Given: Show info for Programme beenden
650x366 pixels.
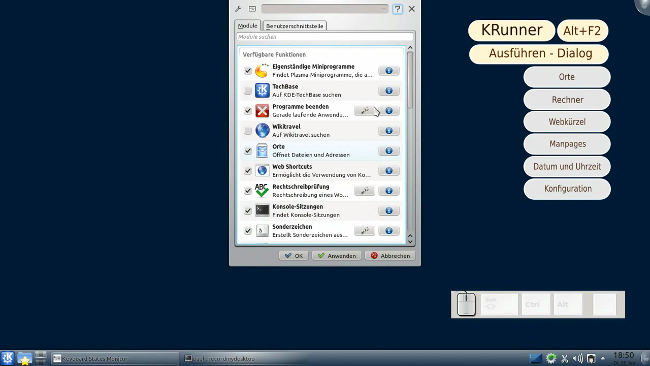Looking at the screenshot, I should tap(389, 111).
